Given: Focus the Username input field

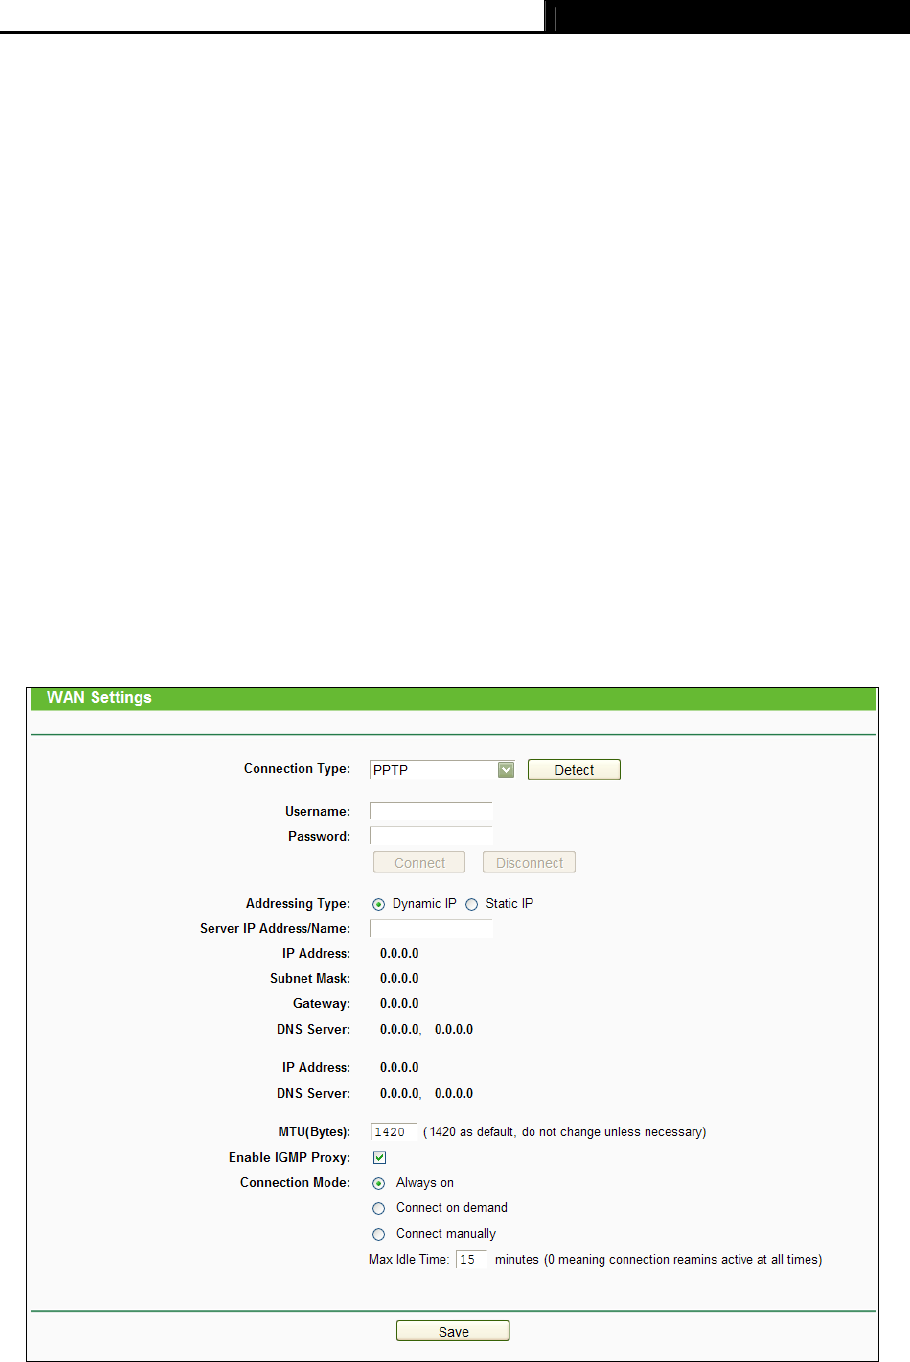Looking at the screenshot, I should 431,811.
